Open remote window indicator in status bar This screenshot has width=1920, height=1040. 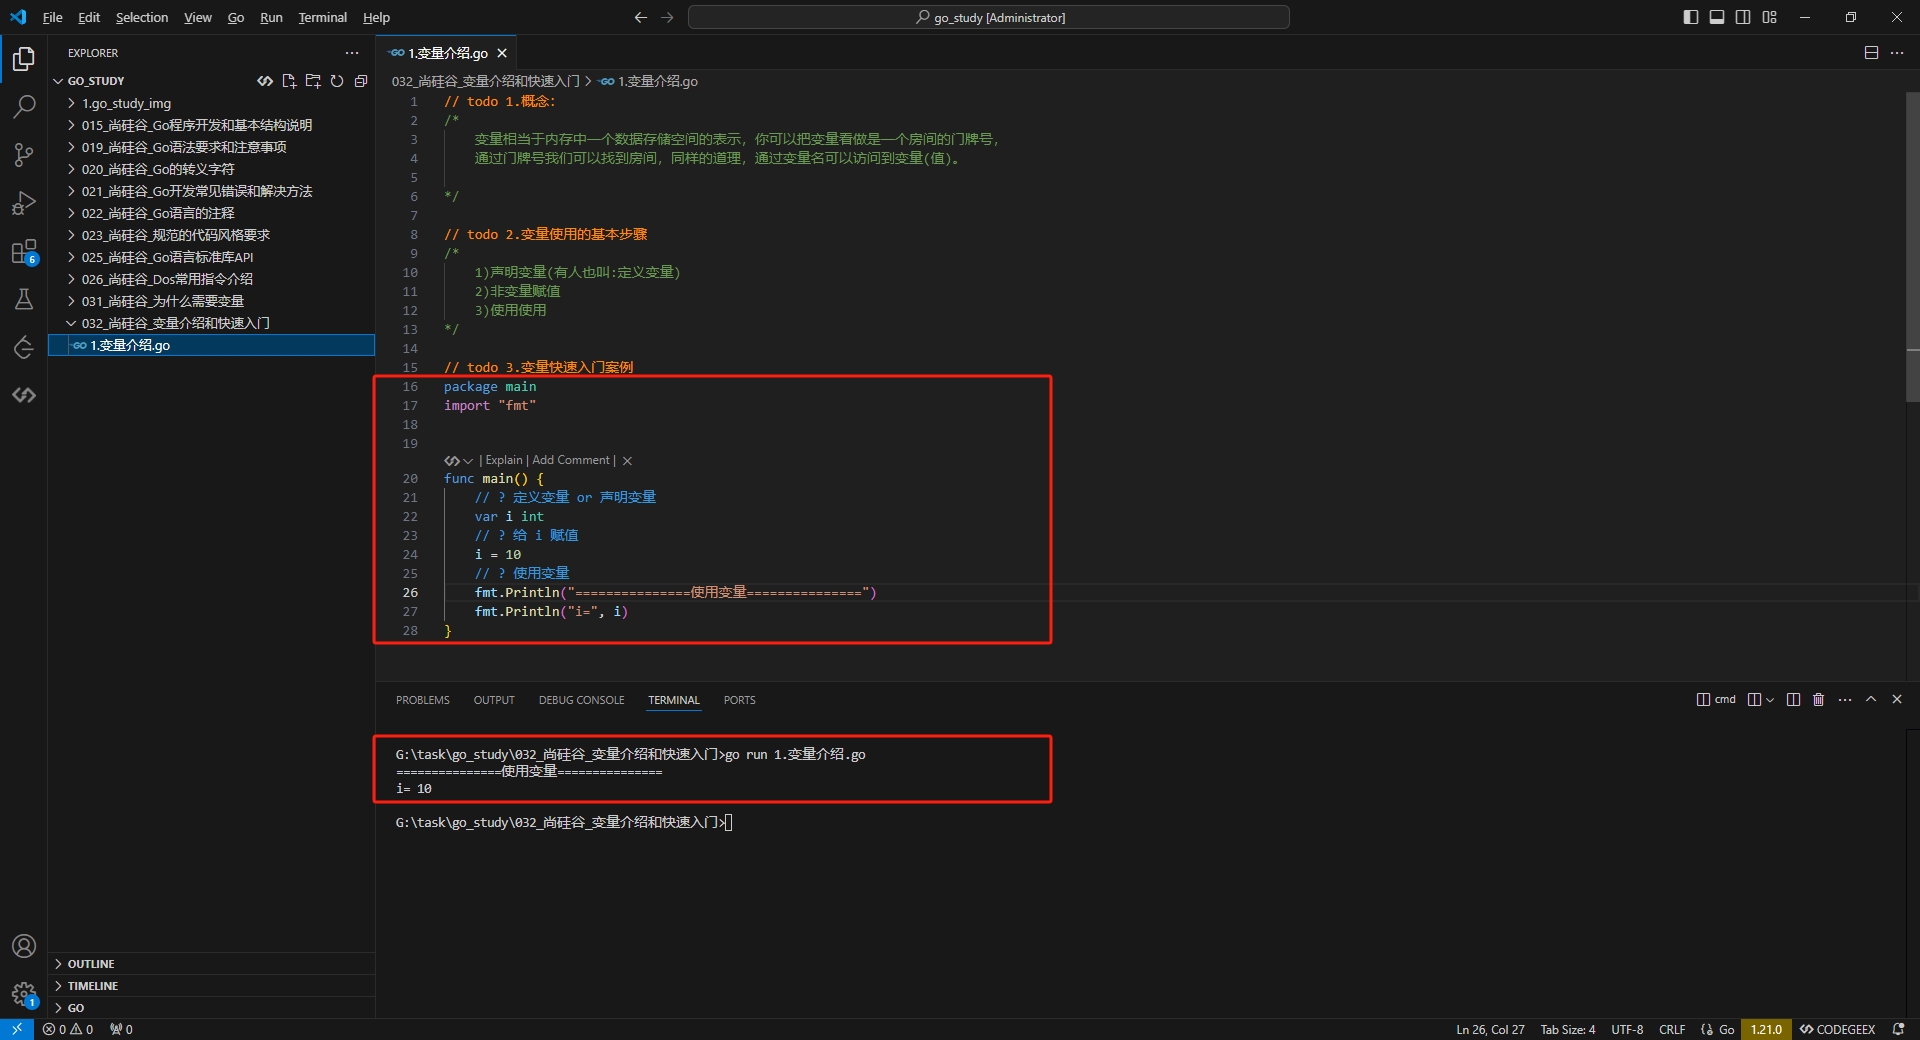[17, 1029]
